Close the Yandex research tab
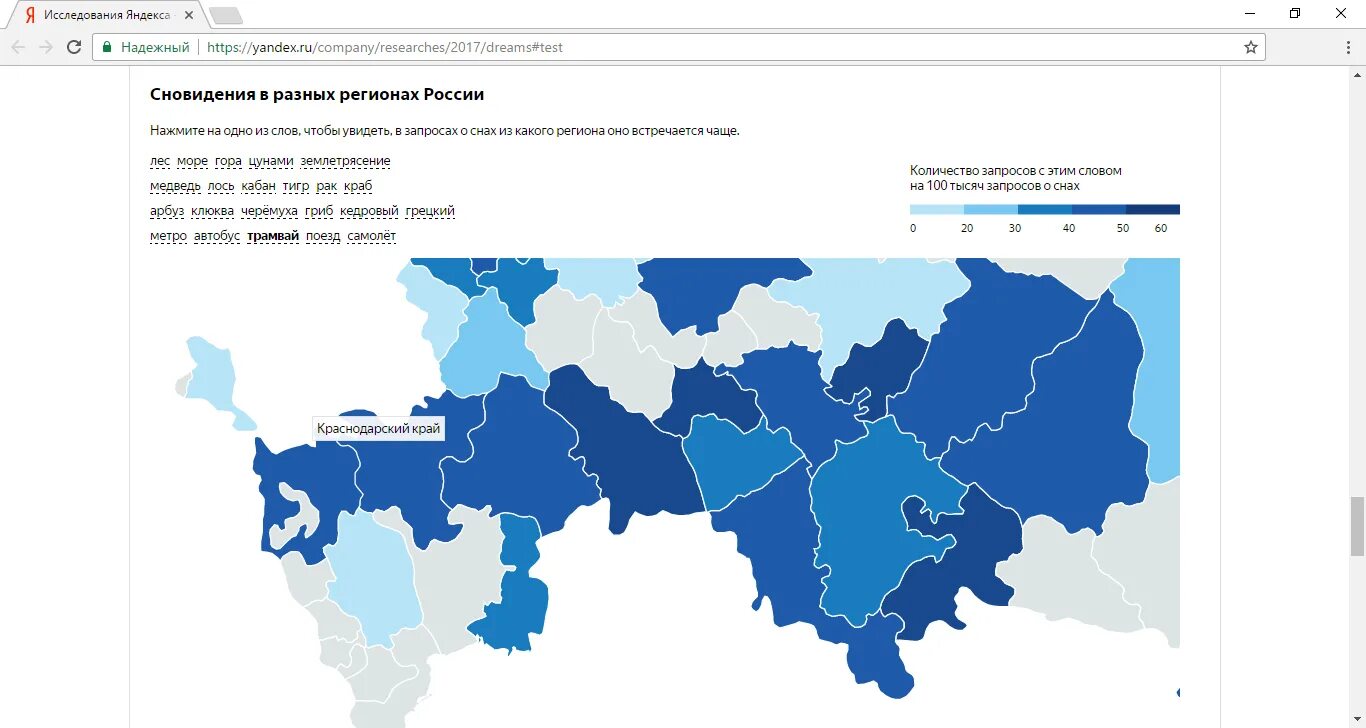1366x728 pixels. [190, 15]
